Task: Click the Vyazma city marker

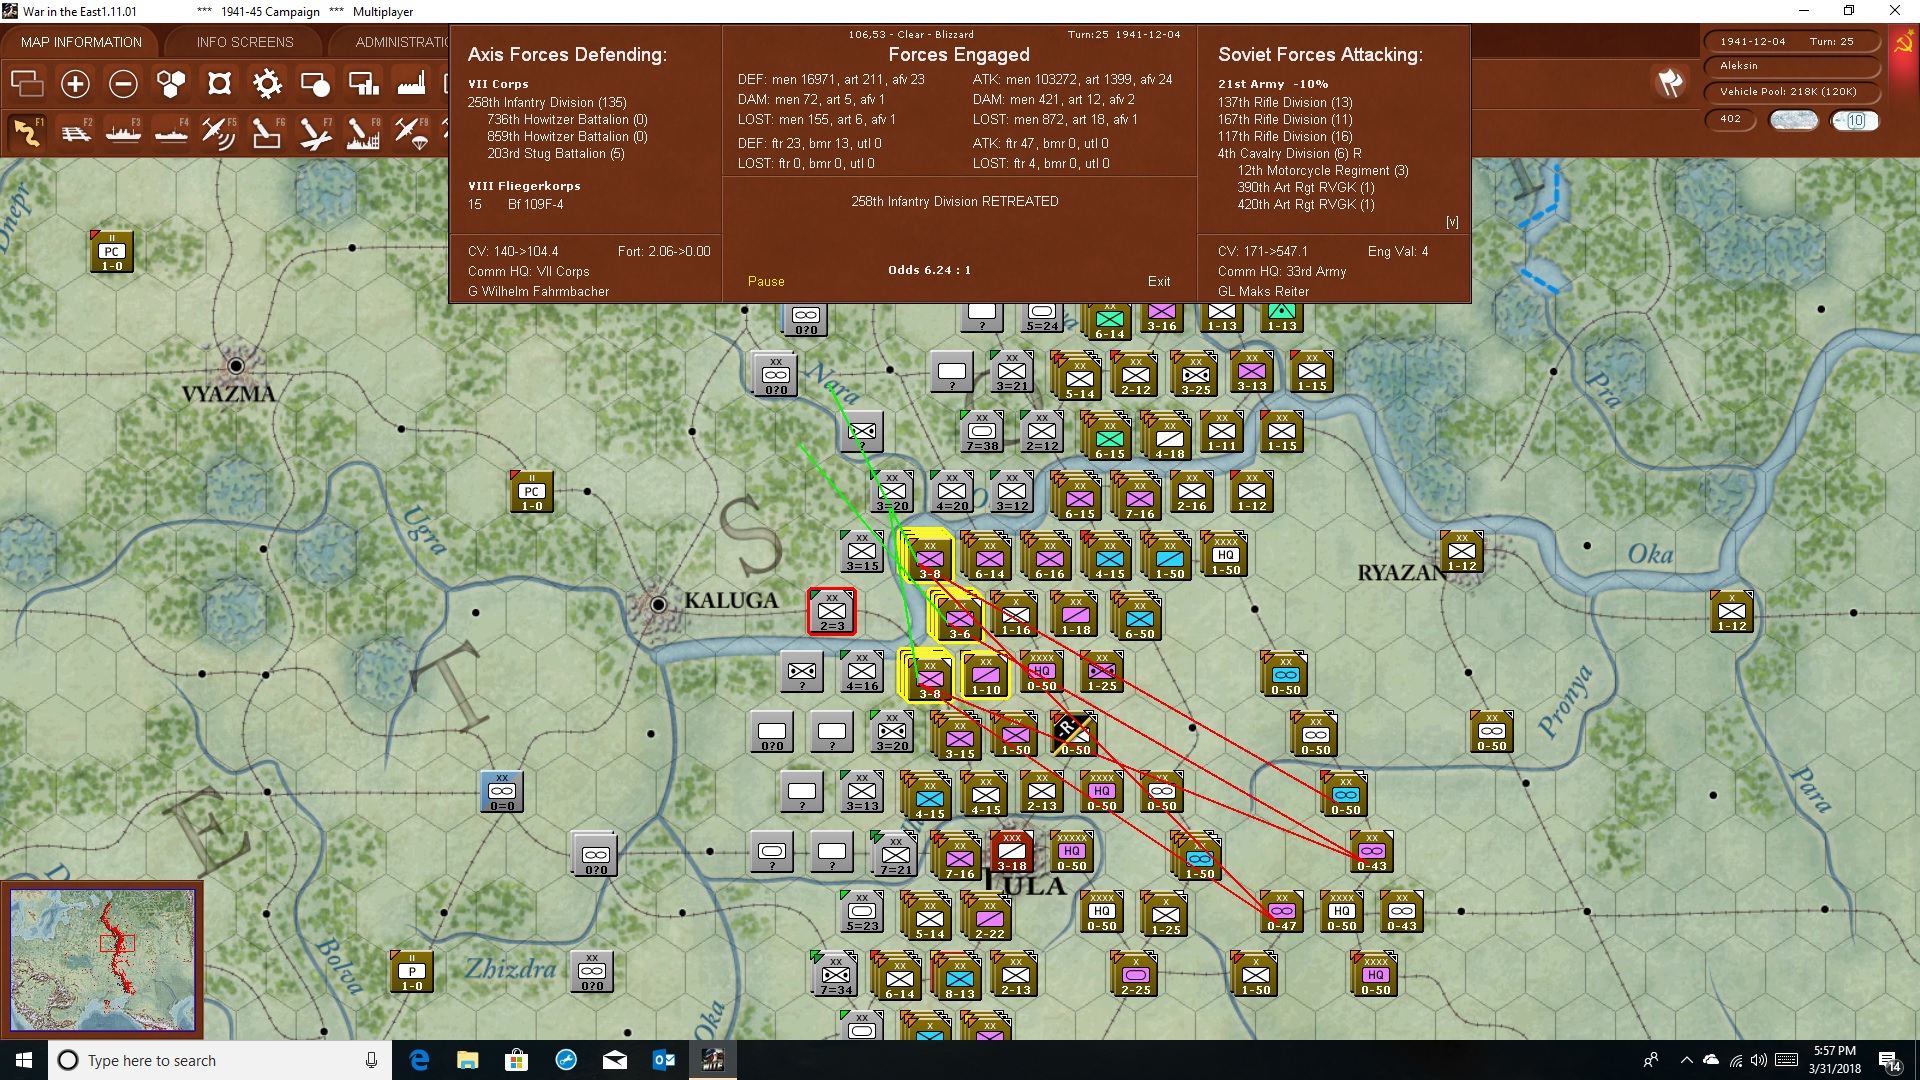Action: point(236,366)
